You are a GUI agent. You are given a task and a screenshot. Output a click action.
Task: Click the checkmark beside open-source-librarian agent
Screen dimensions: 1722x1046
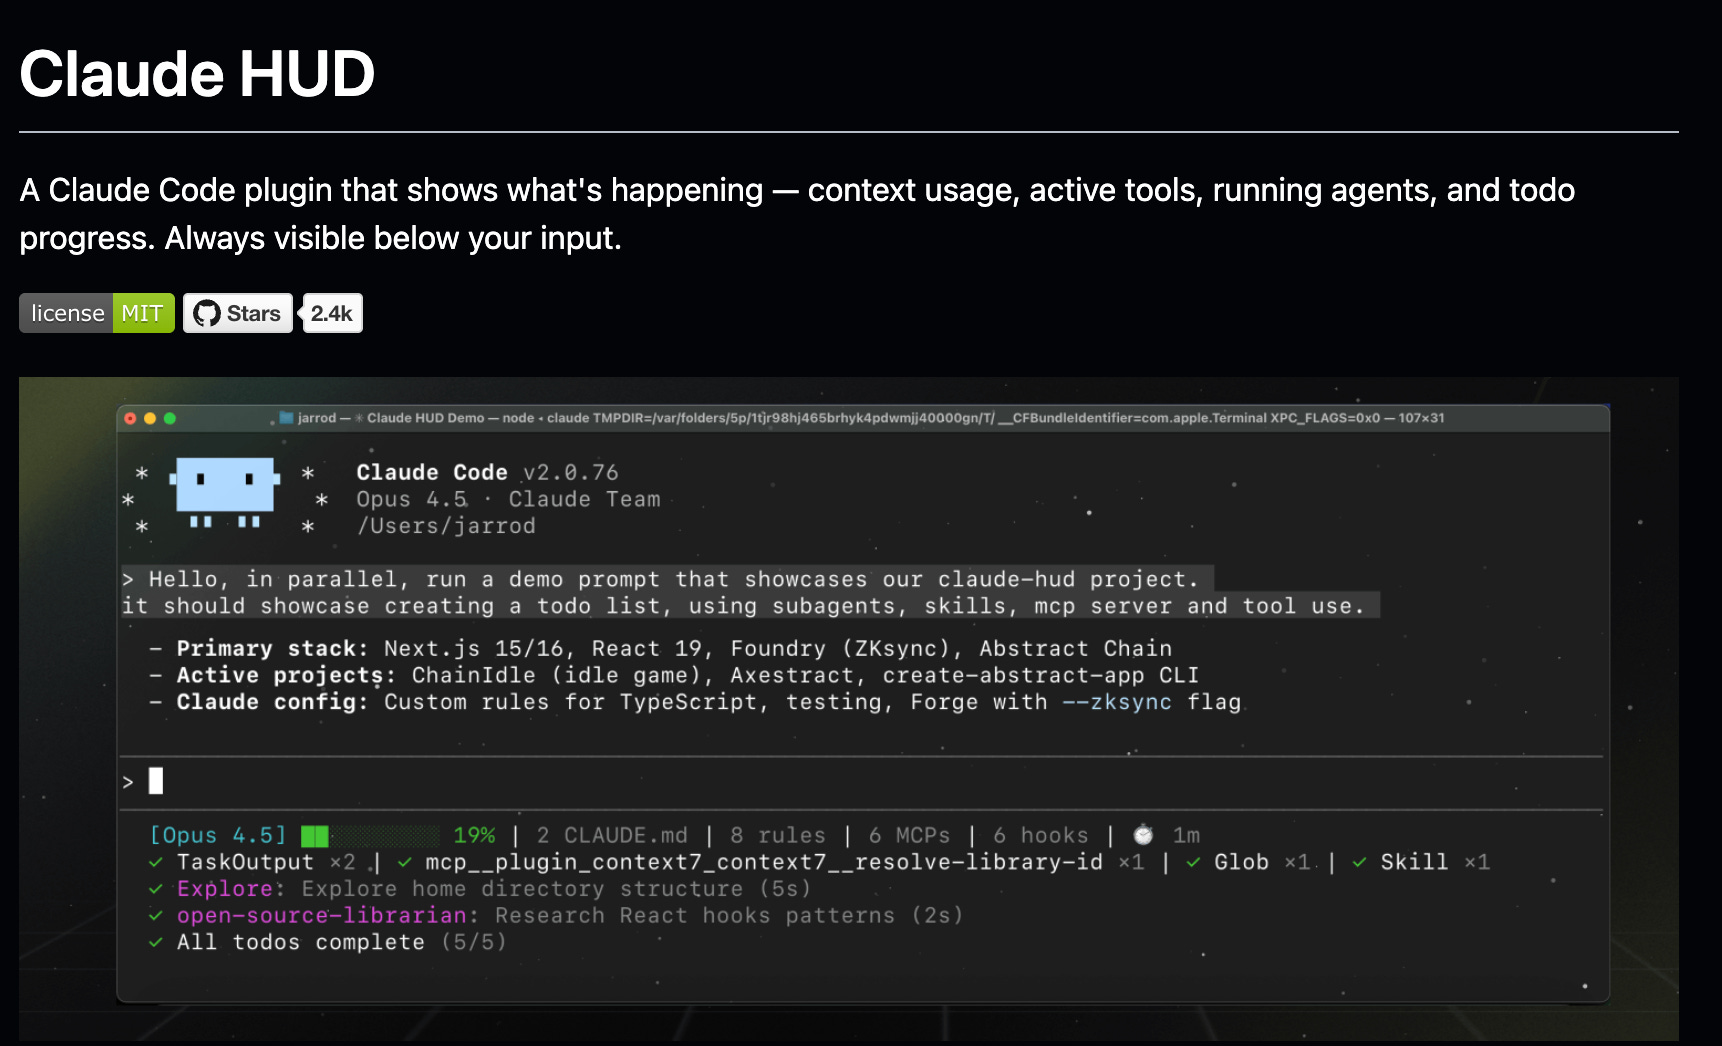coord(156,915)
